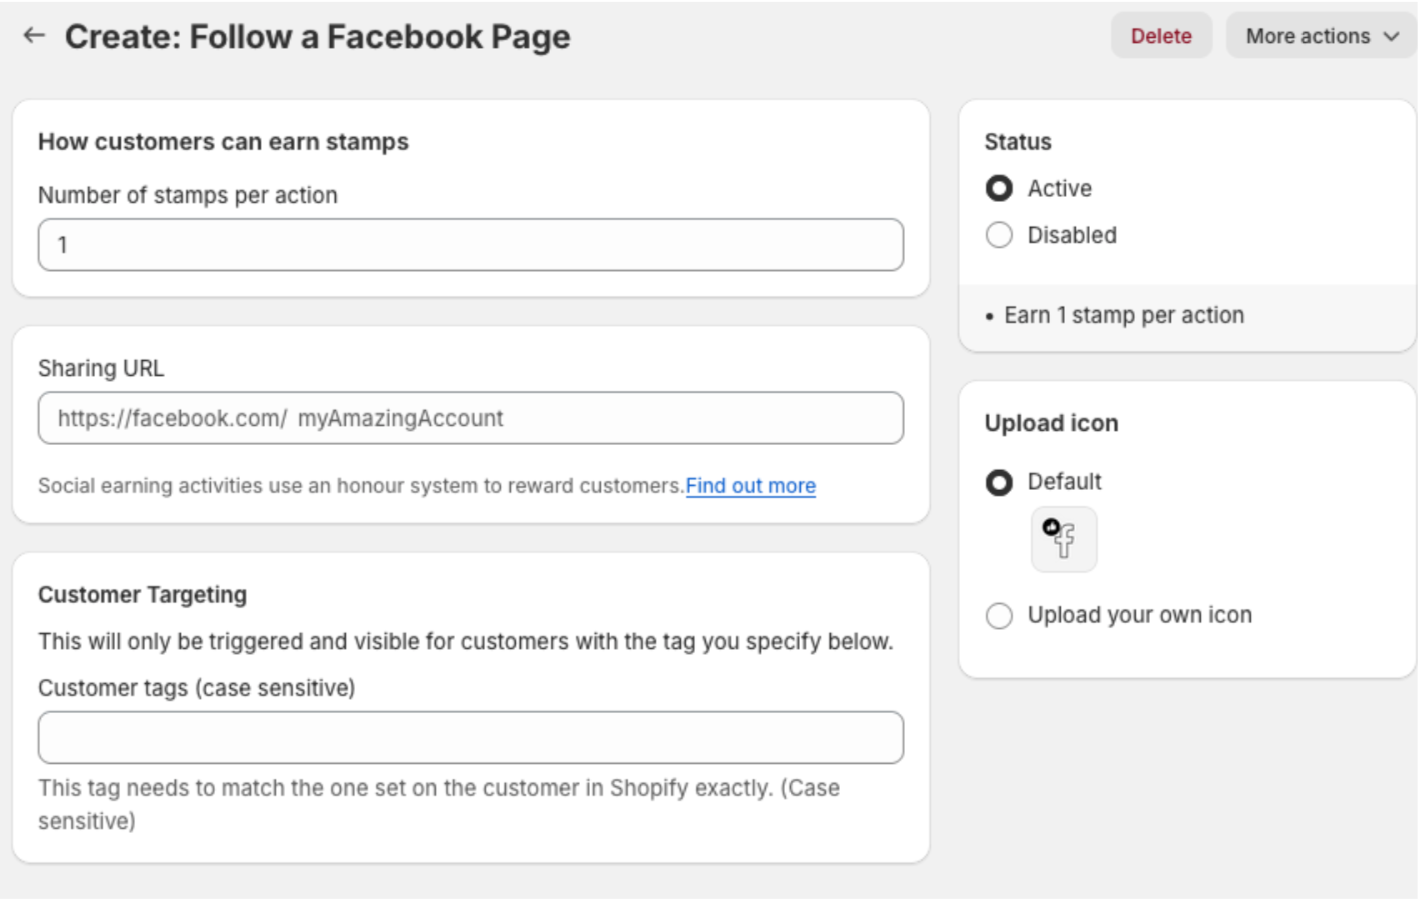Viewport: 1420px width, 907px height.
Task: Click the Customer tags input box
Action: coord(471,738)
